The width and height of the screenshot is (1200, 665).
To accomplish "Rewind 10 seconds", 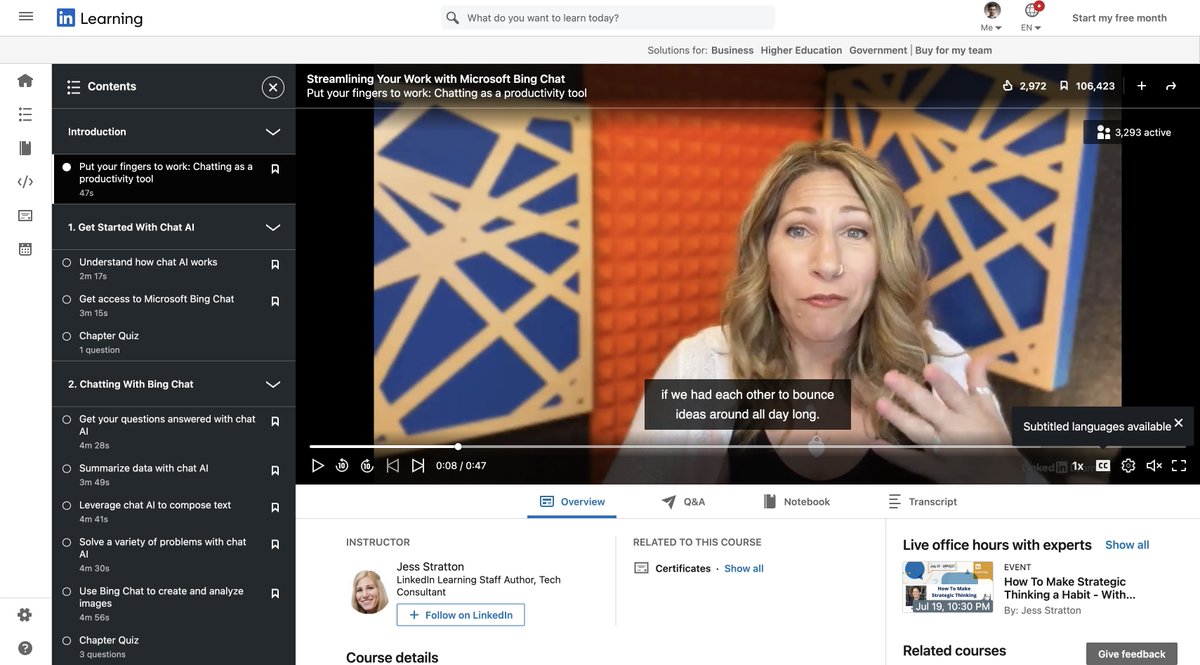I will click(342, 465).
